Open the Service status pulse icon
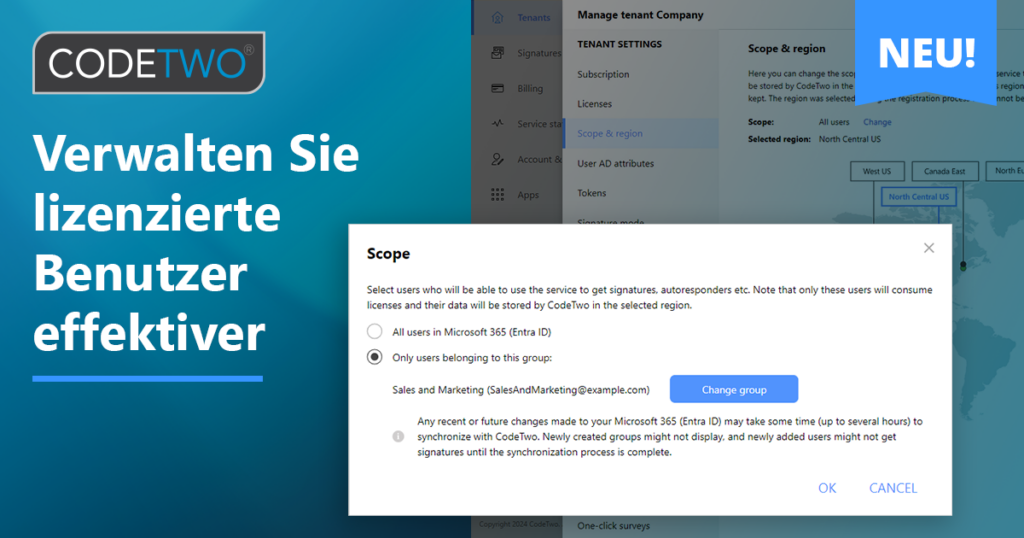The image size is (1024, 538). click(498, 123)
